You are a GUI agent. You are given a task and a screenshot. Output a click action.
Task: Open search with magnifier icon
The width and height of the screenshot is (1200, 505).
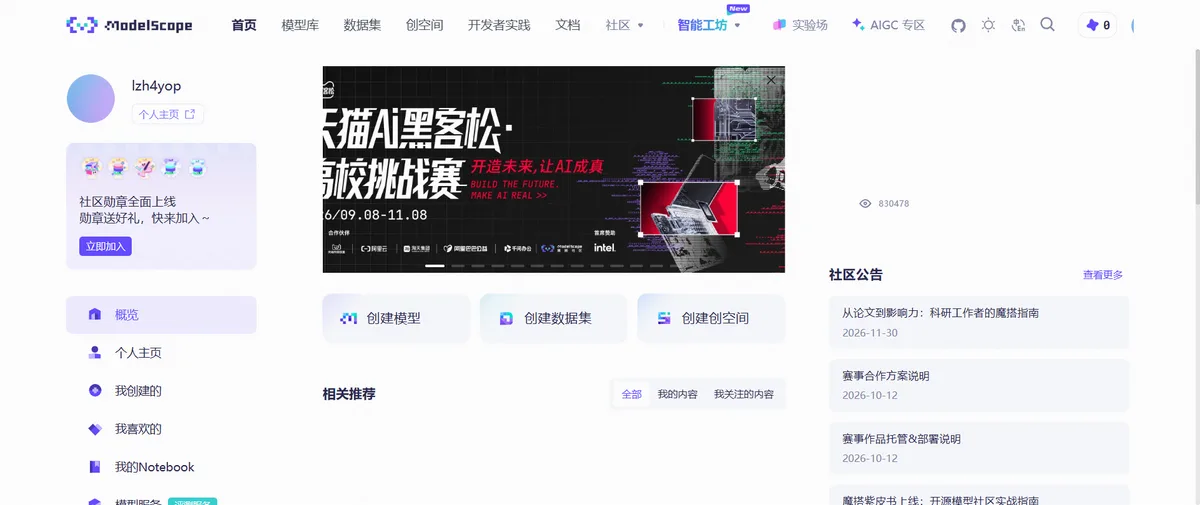pos(1047,25)
